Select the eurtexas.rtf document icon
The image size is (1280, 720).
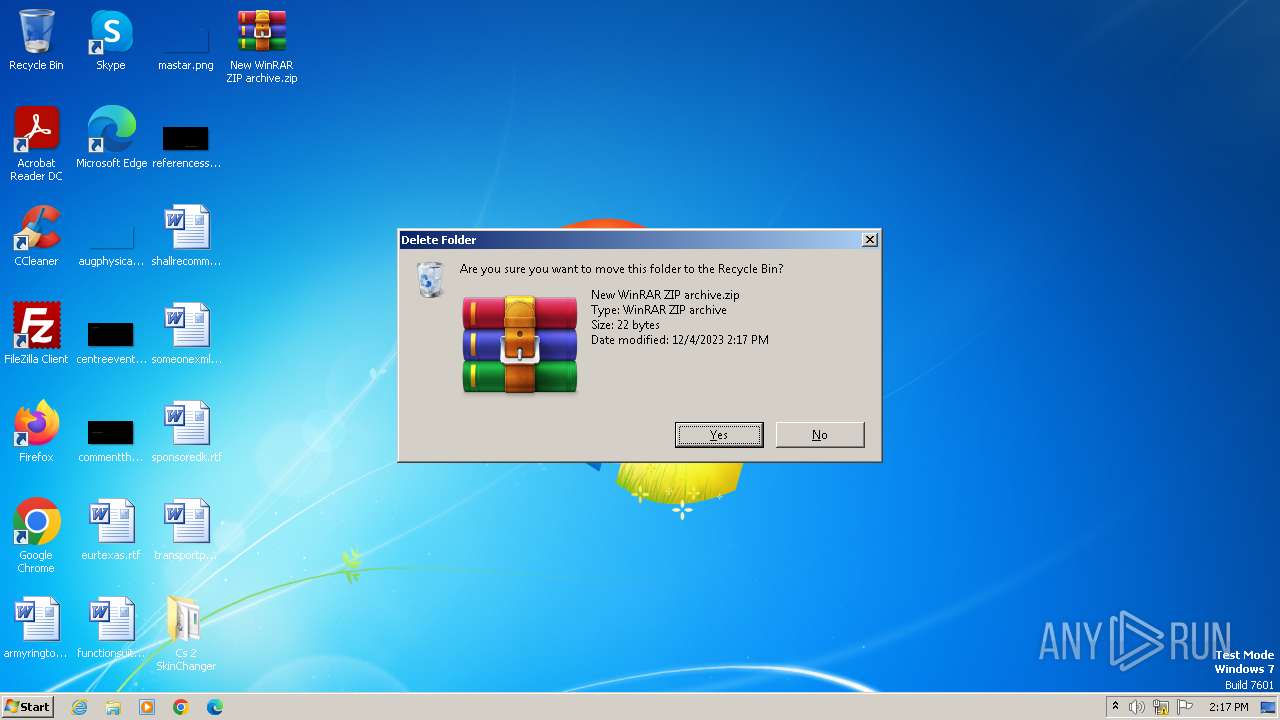pos(111,531)
